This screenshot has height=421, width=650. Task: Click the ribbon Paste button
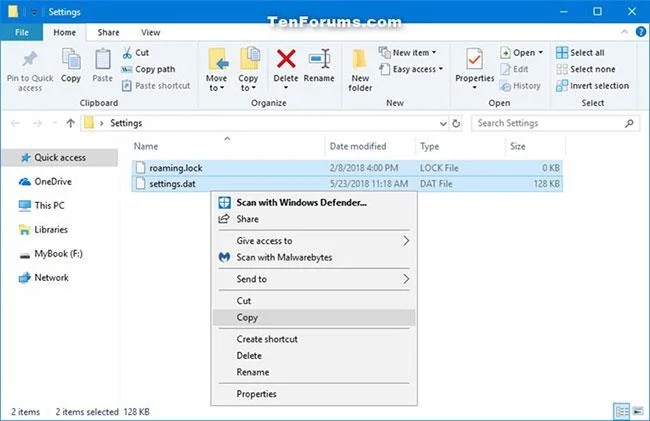(x=102, y=66)
